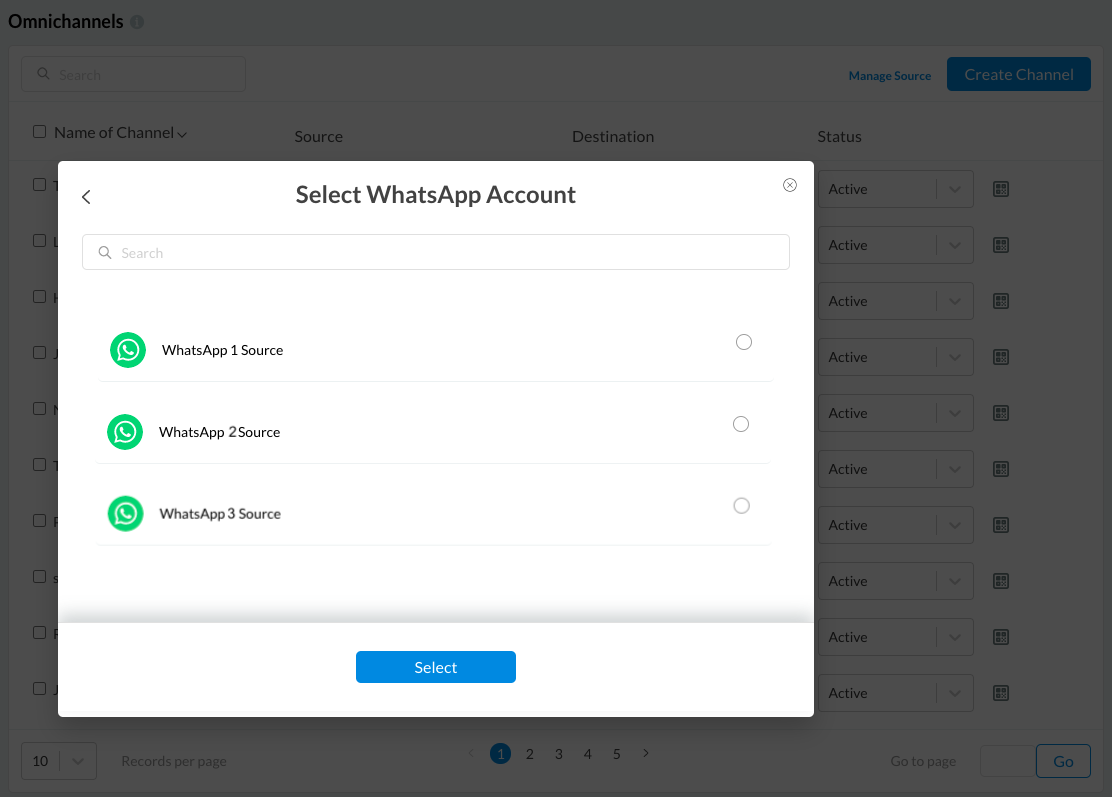Click the magnifier icon in the dialog search
Screen dimensions: 1112x797
[105, 252]
